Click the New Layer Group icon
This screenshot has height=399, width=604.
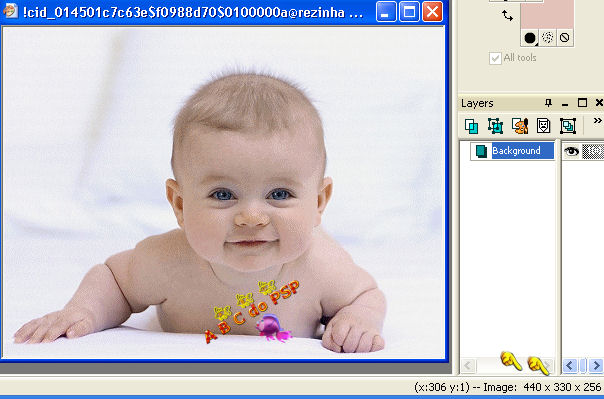click(568, 126)
